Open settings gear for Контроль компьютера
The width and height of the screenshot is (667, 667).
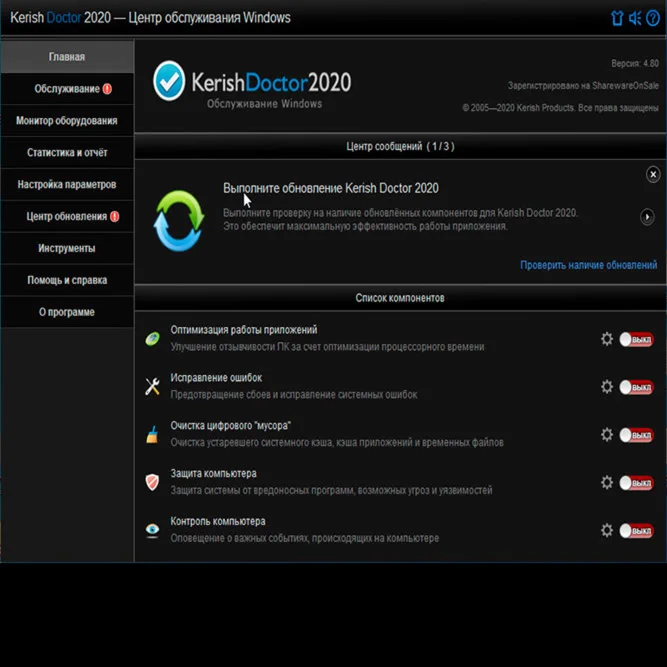click(607, 530)
